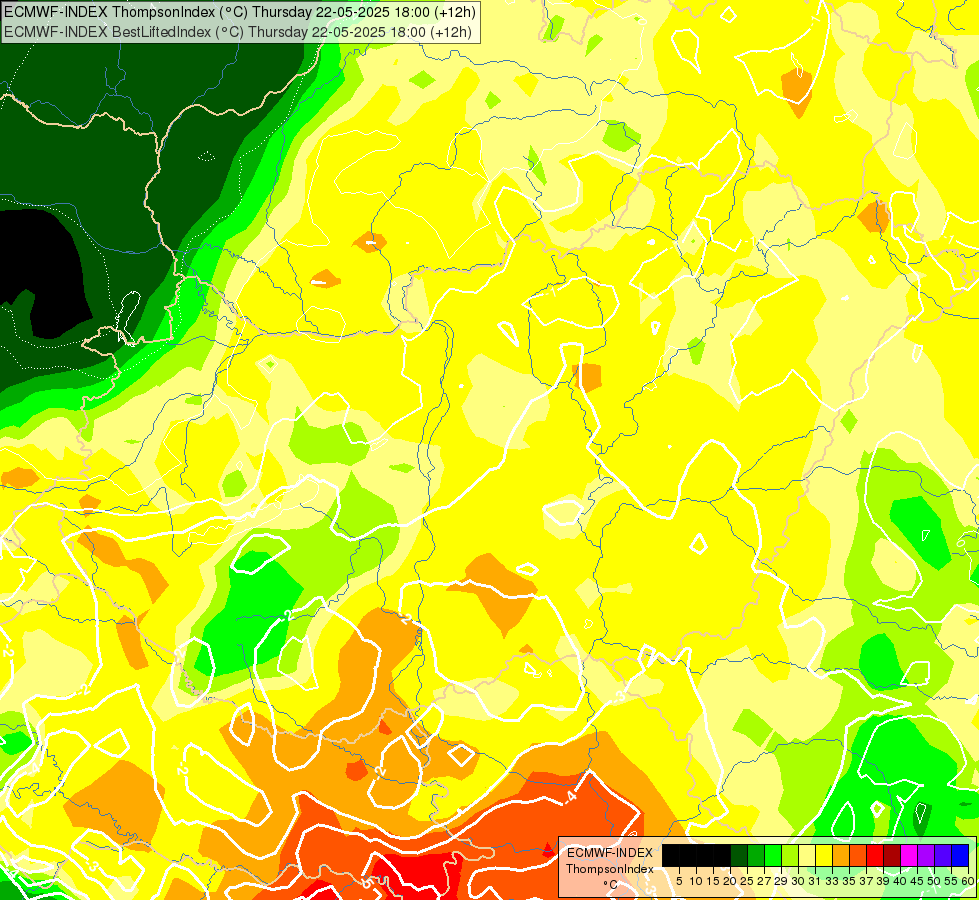Click the legend tick value 31
This screenshot has width=979, height=900.
[x=815, y=881]
